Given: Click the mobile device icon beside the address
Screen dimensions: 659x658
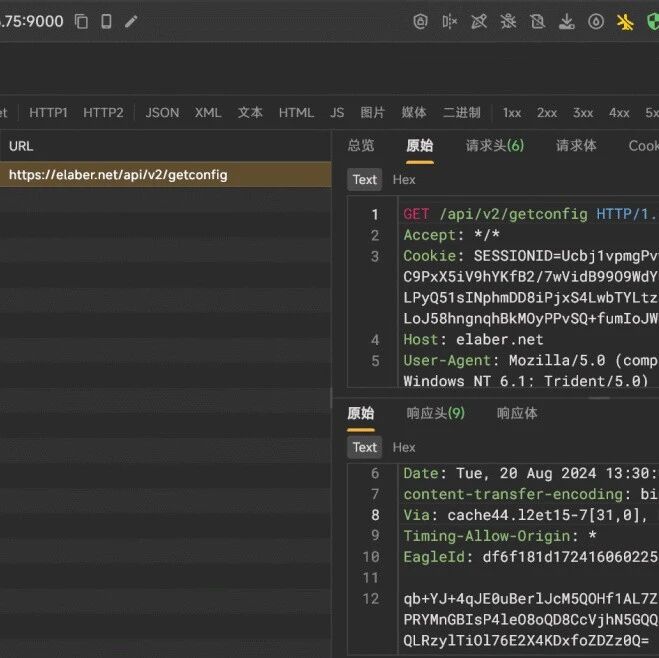Looking at the screenshot, I should tap(106, 21).
